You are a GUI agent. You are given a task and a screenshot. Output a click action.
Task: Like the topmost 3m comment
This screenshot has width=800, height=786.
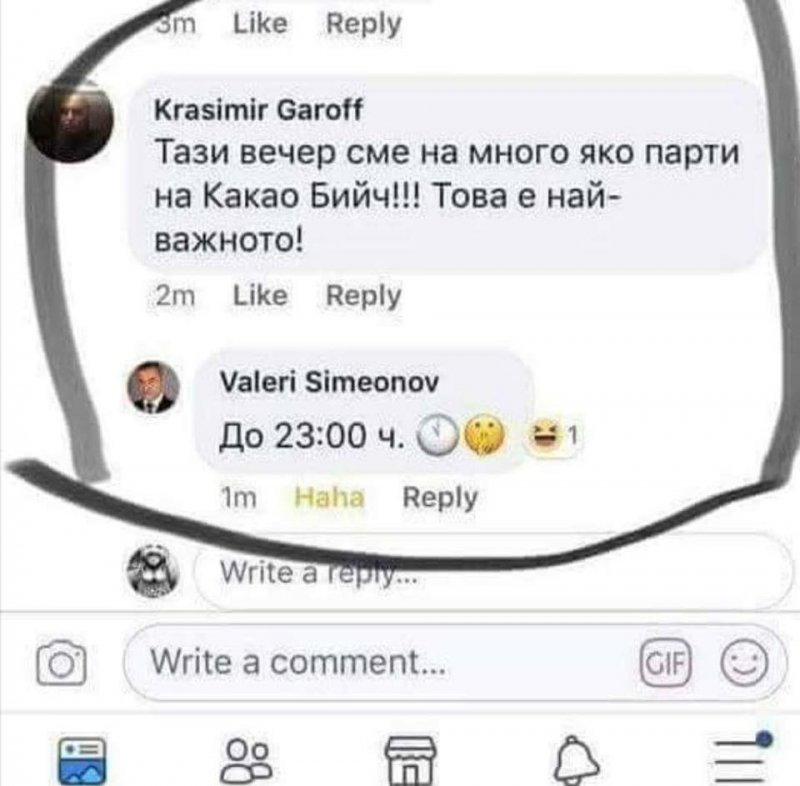pos(260,23)
